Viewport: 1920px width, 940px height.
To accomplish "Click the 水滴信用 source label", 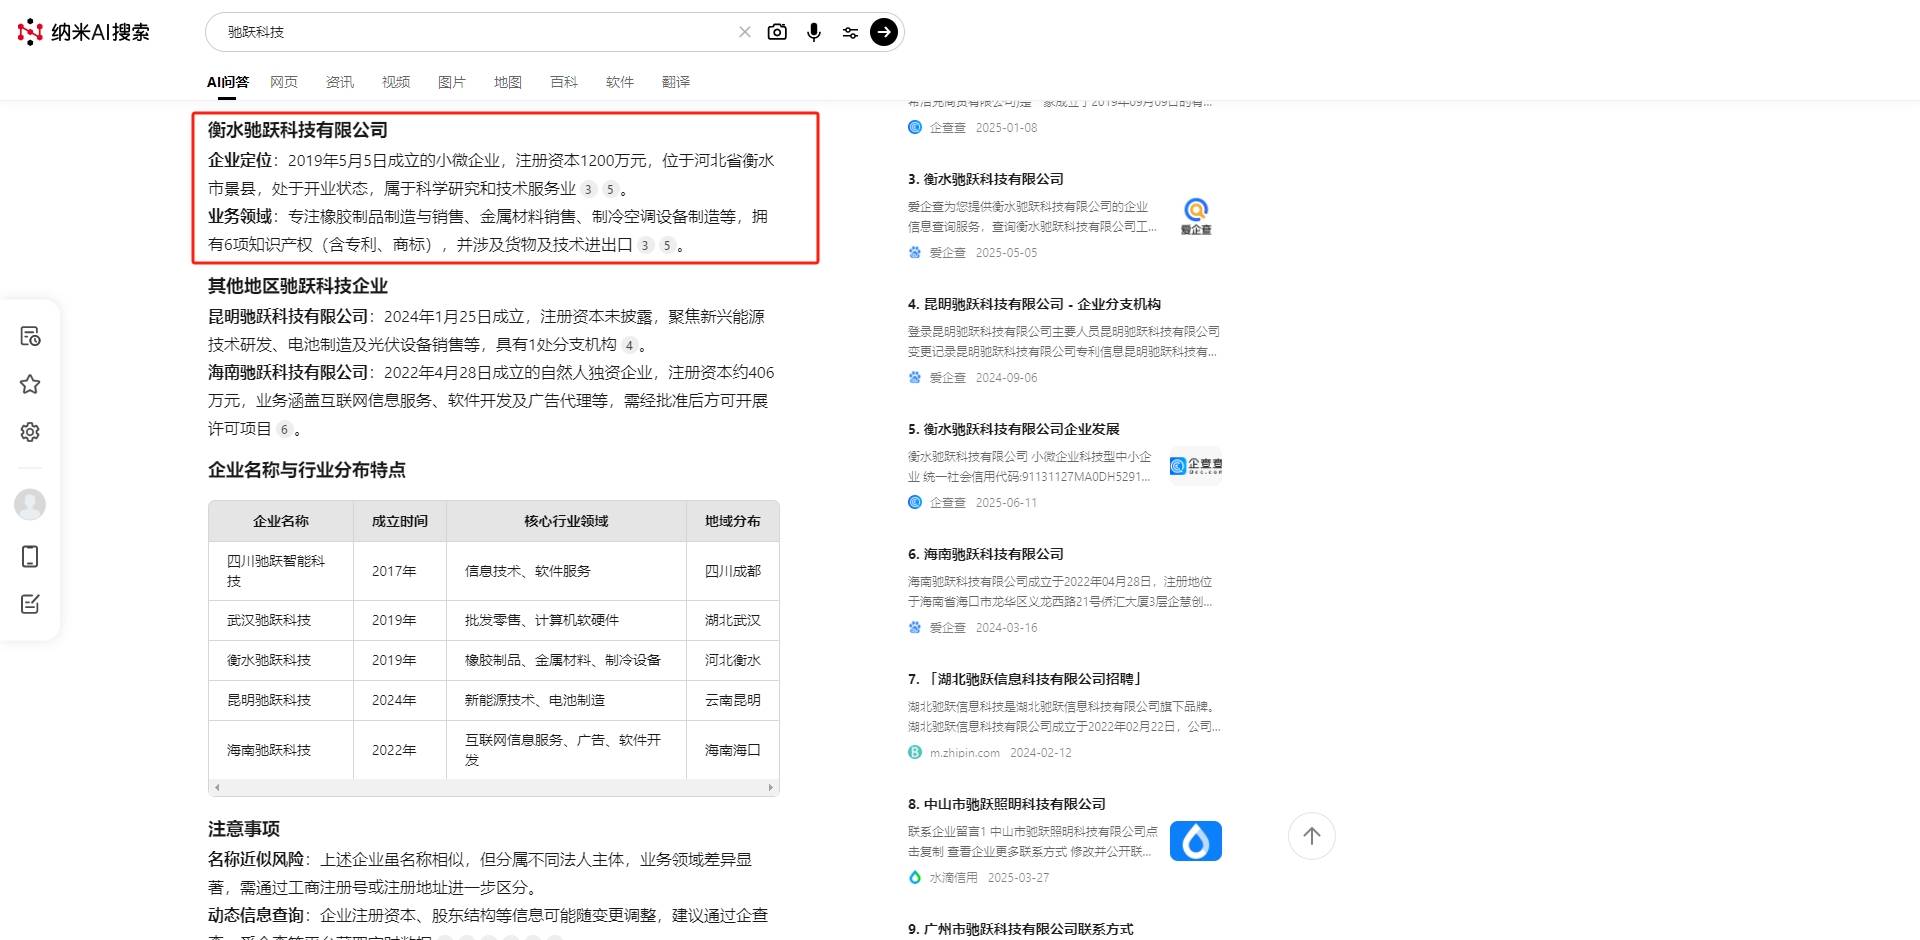I will click(954, 878).
